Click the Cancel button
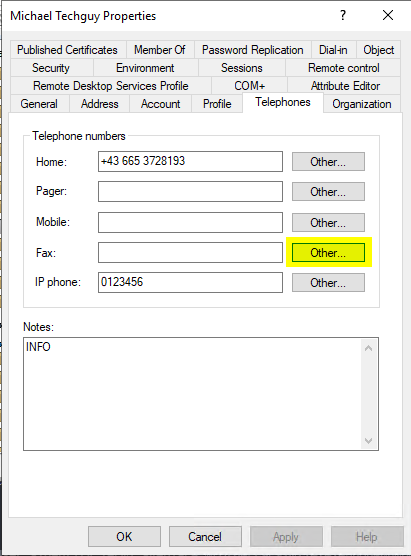This screenshot has width=411, height=556. coord(205,536)
